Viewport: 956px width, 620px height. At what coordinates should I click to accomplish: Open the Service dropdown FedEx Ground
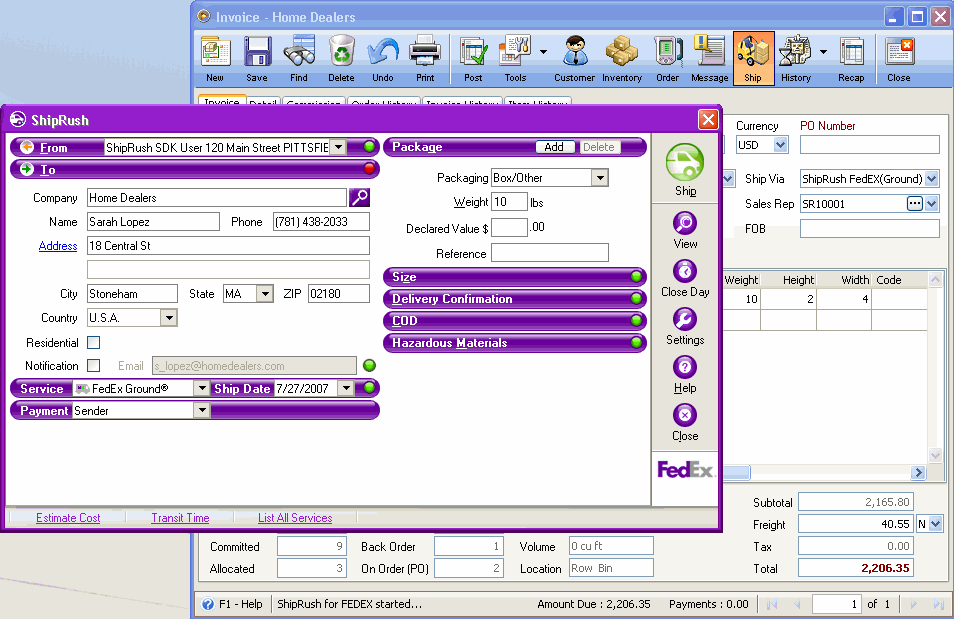(x=201, y=388)
